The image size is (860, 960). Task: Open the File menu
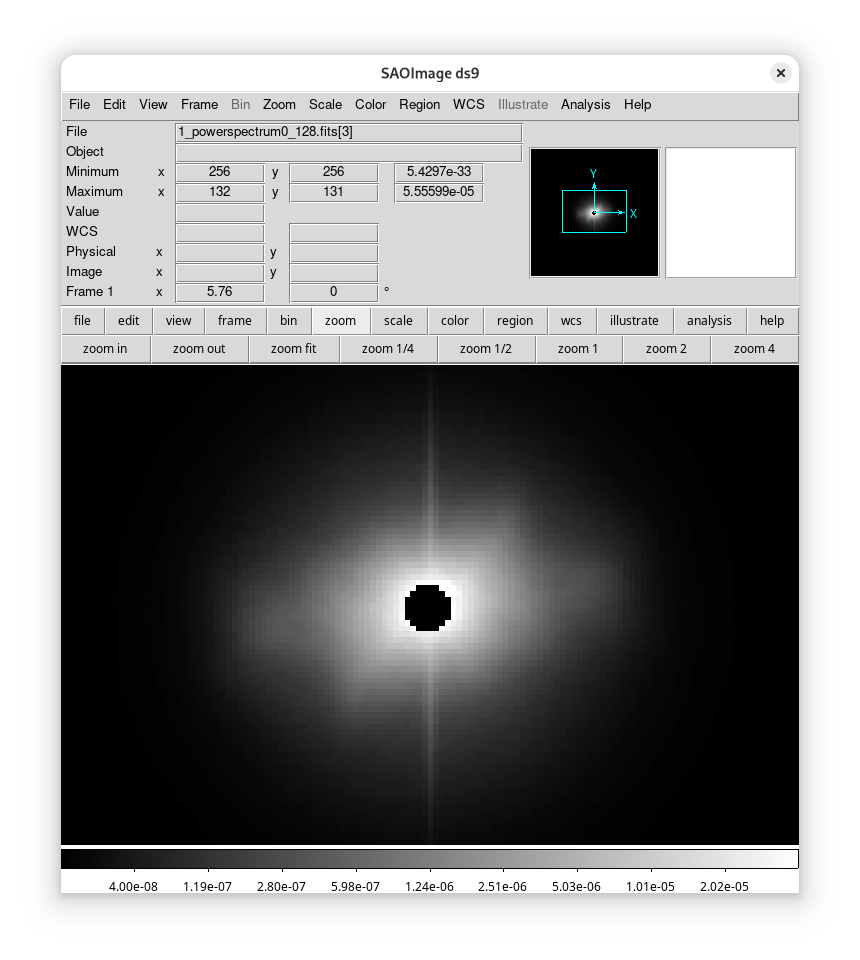point(79,104)
